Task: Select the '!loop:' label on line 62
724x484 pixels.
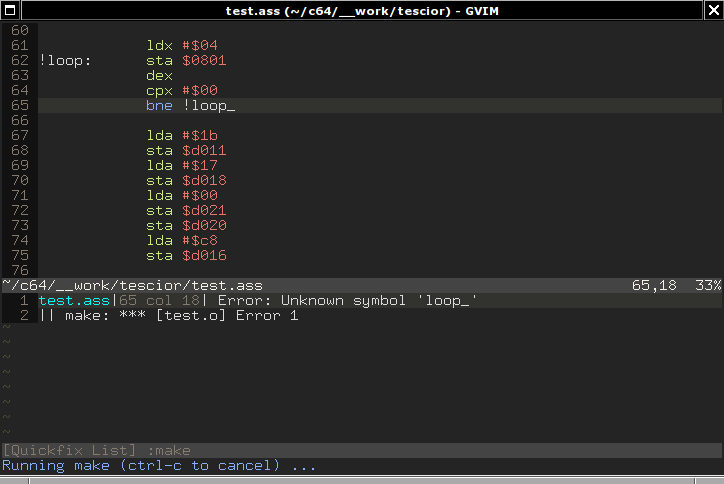Action: tap(65, 60)
